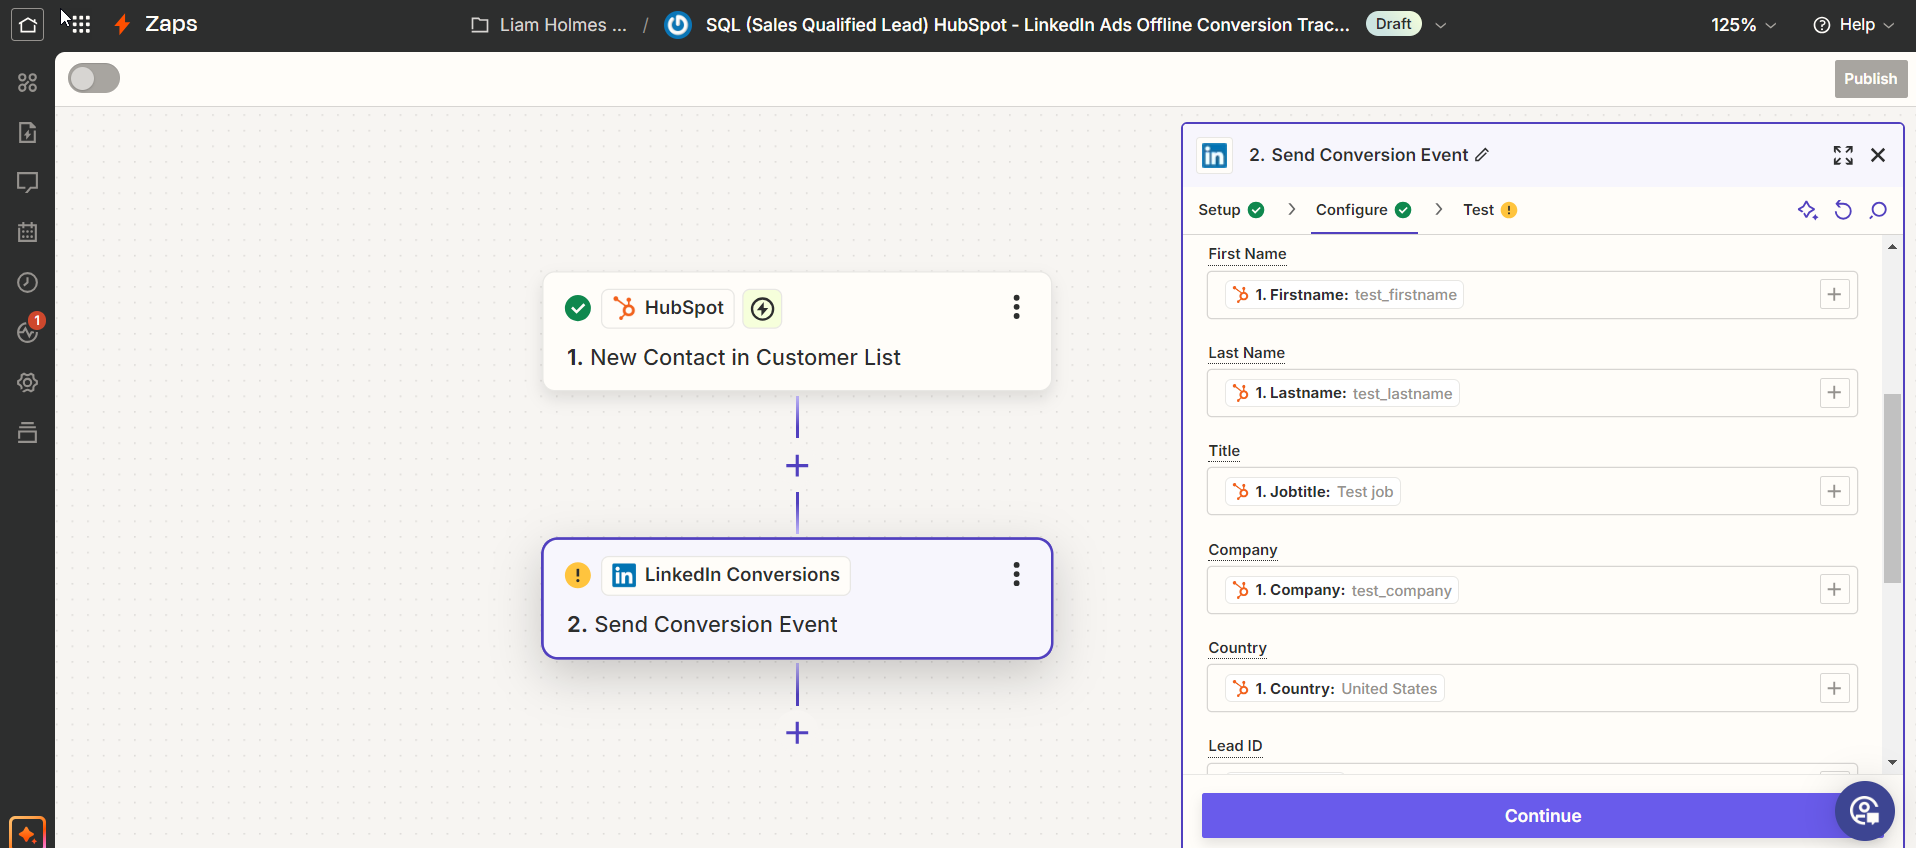Open the settings gear in left sidebar

(27, 382)
